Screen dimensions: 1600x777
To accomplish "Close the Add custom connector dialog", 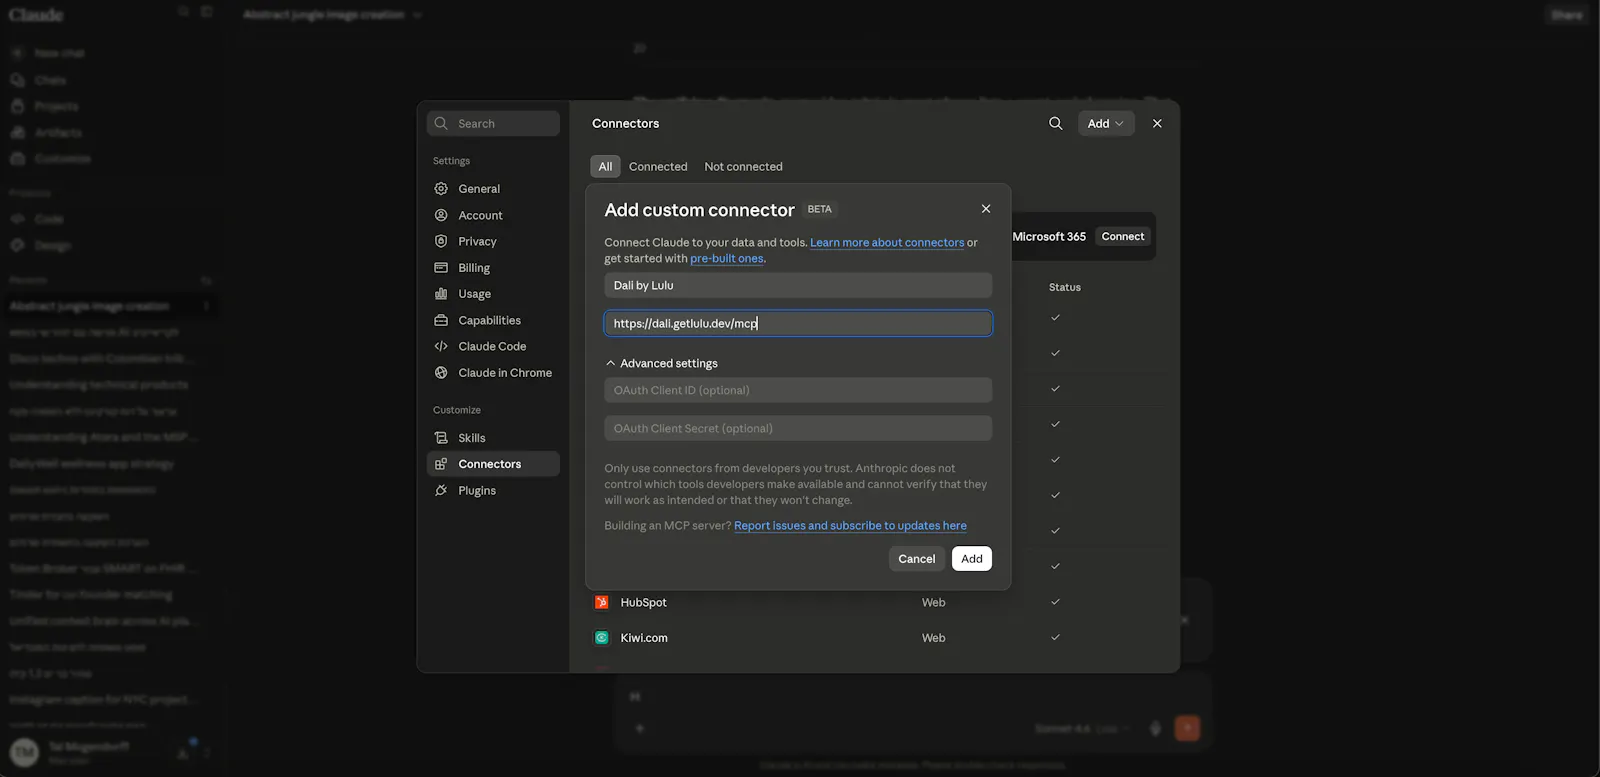I will (986, 209).
